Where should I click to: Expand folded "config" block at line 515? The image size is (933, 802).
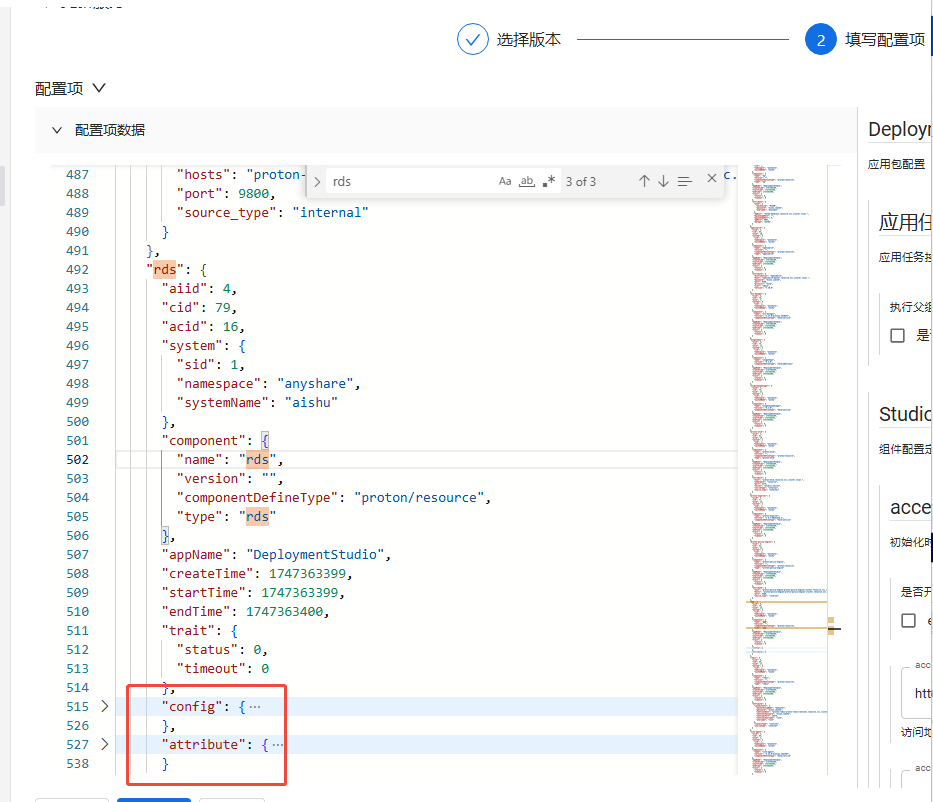point(105,706)
